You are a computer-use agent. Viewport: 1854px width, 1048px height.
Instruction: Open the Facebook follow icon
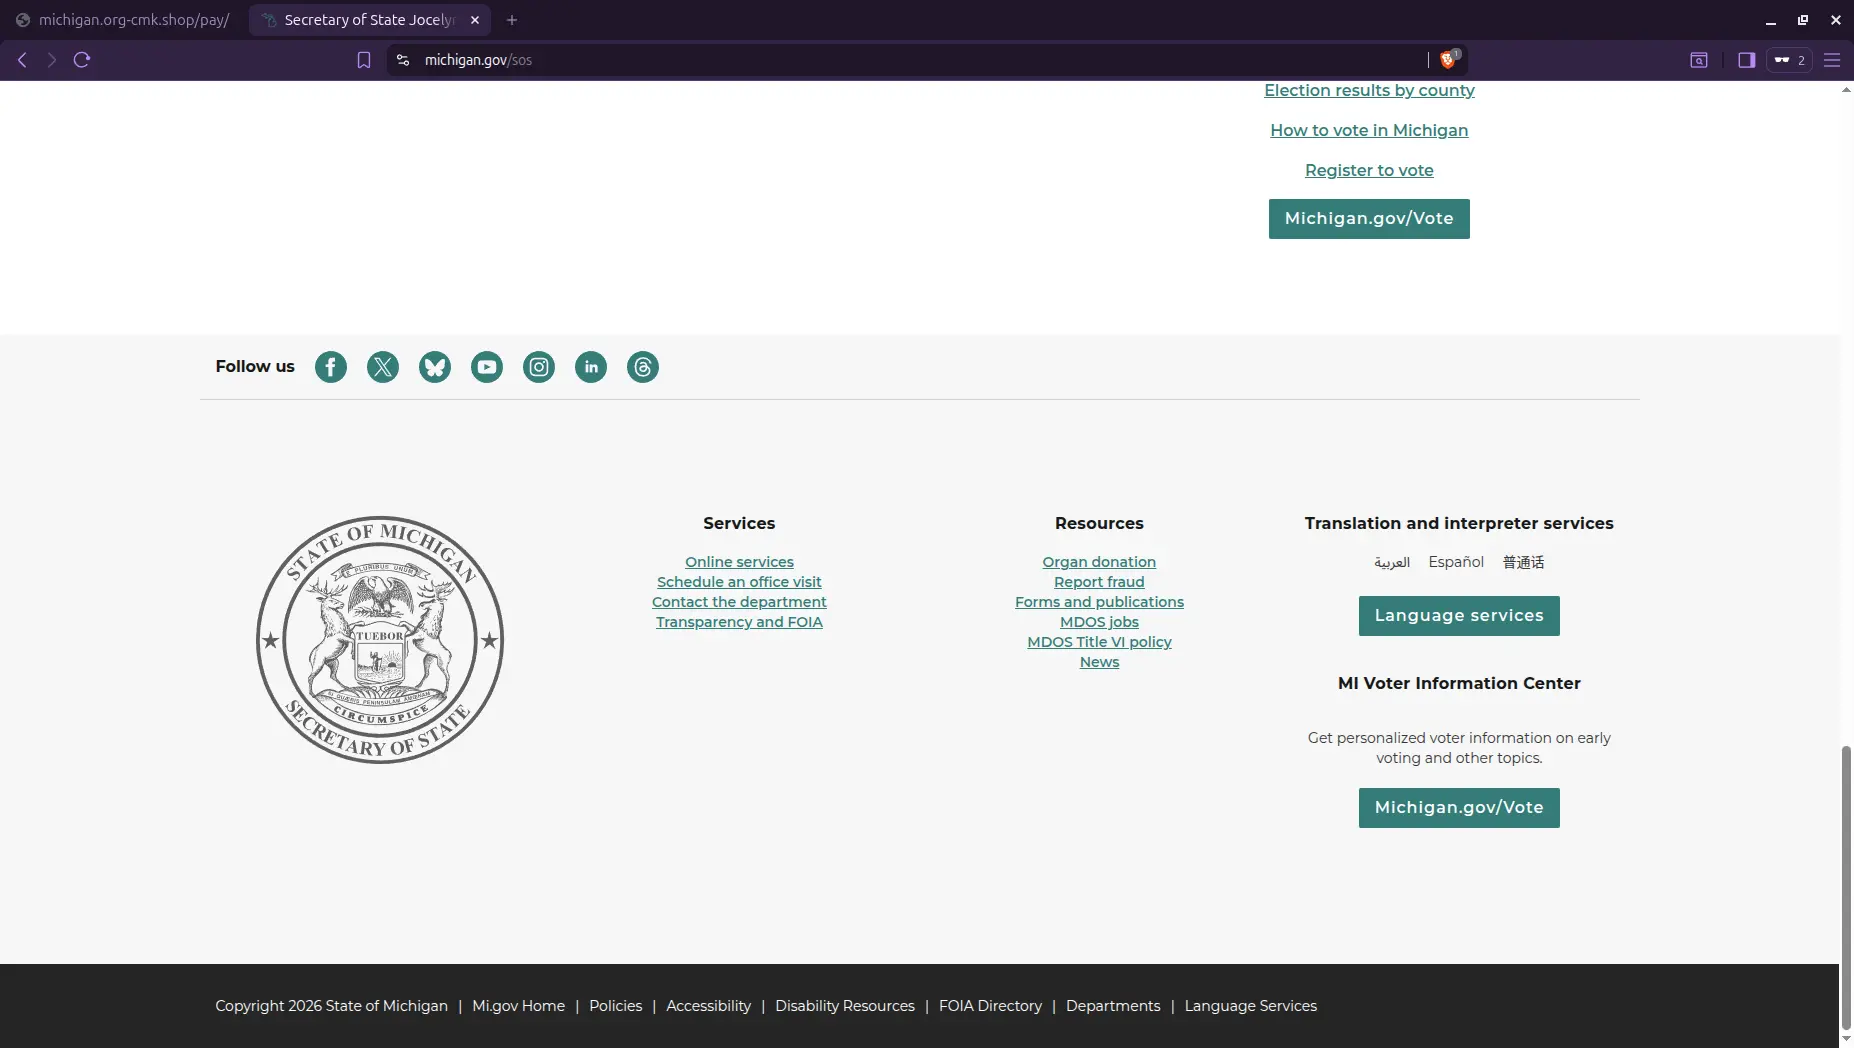click(x=331, y=367)
